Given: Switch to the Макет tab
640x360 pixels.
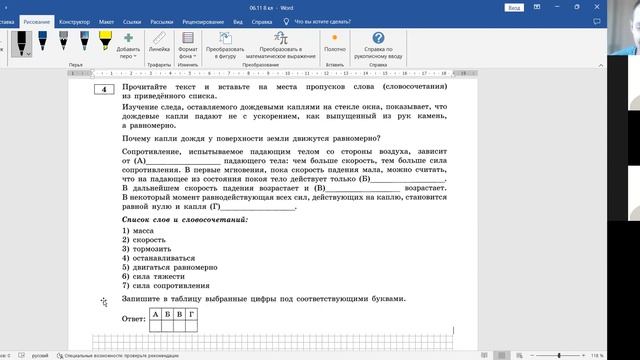Looking at the screenshot, I should click(106, 22).
